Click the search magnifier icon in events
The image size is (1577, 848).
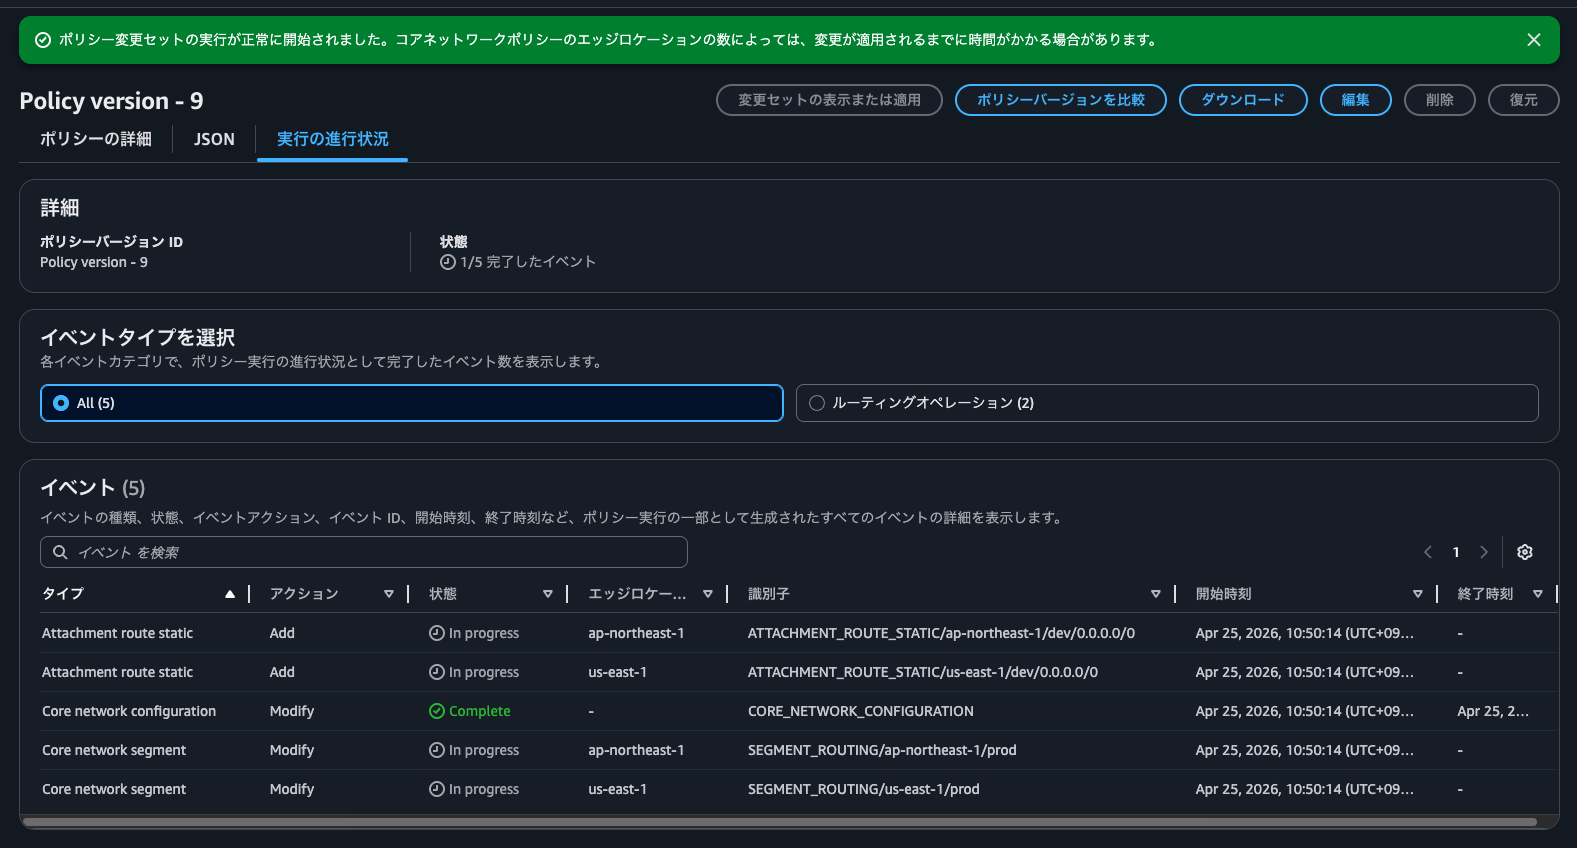60,552
